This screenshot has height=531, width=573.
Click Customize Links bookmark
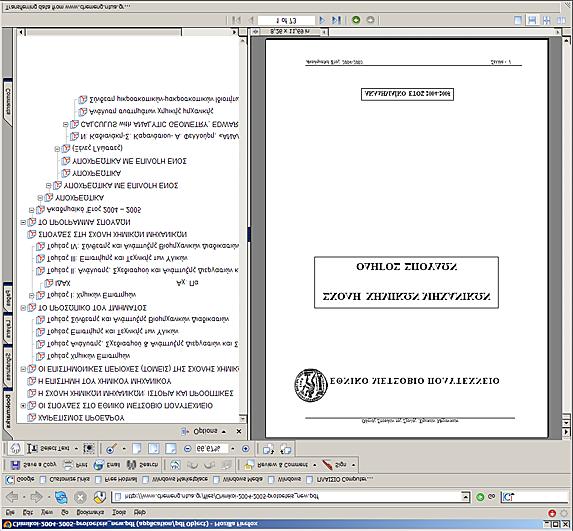66,479
